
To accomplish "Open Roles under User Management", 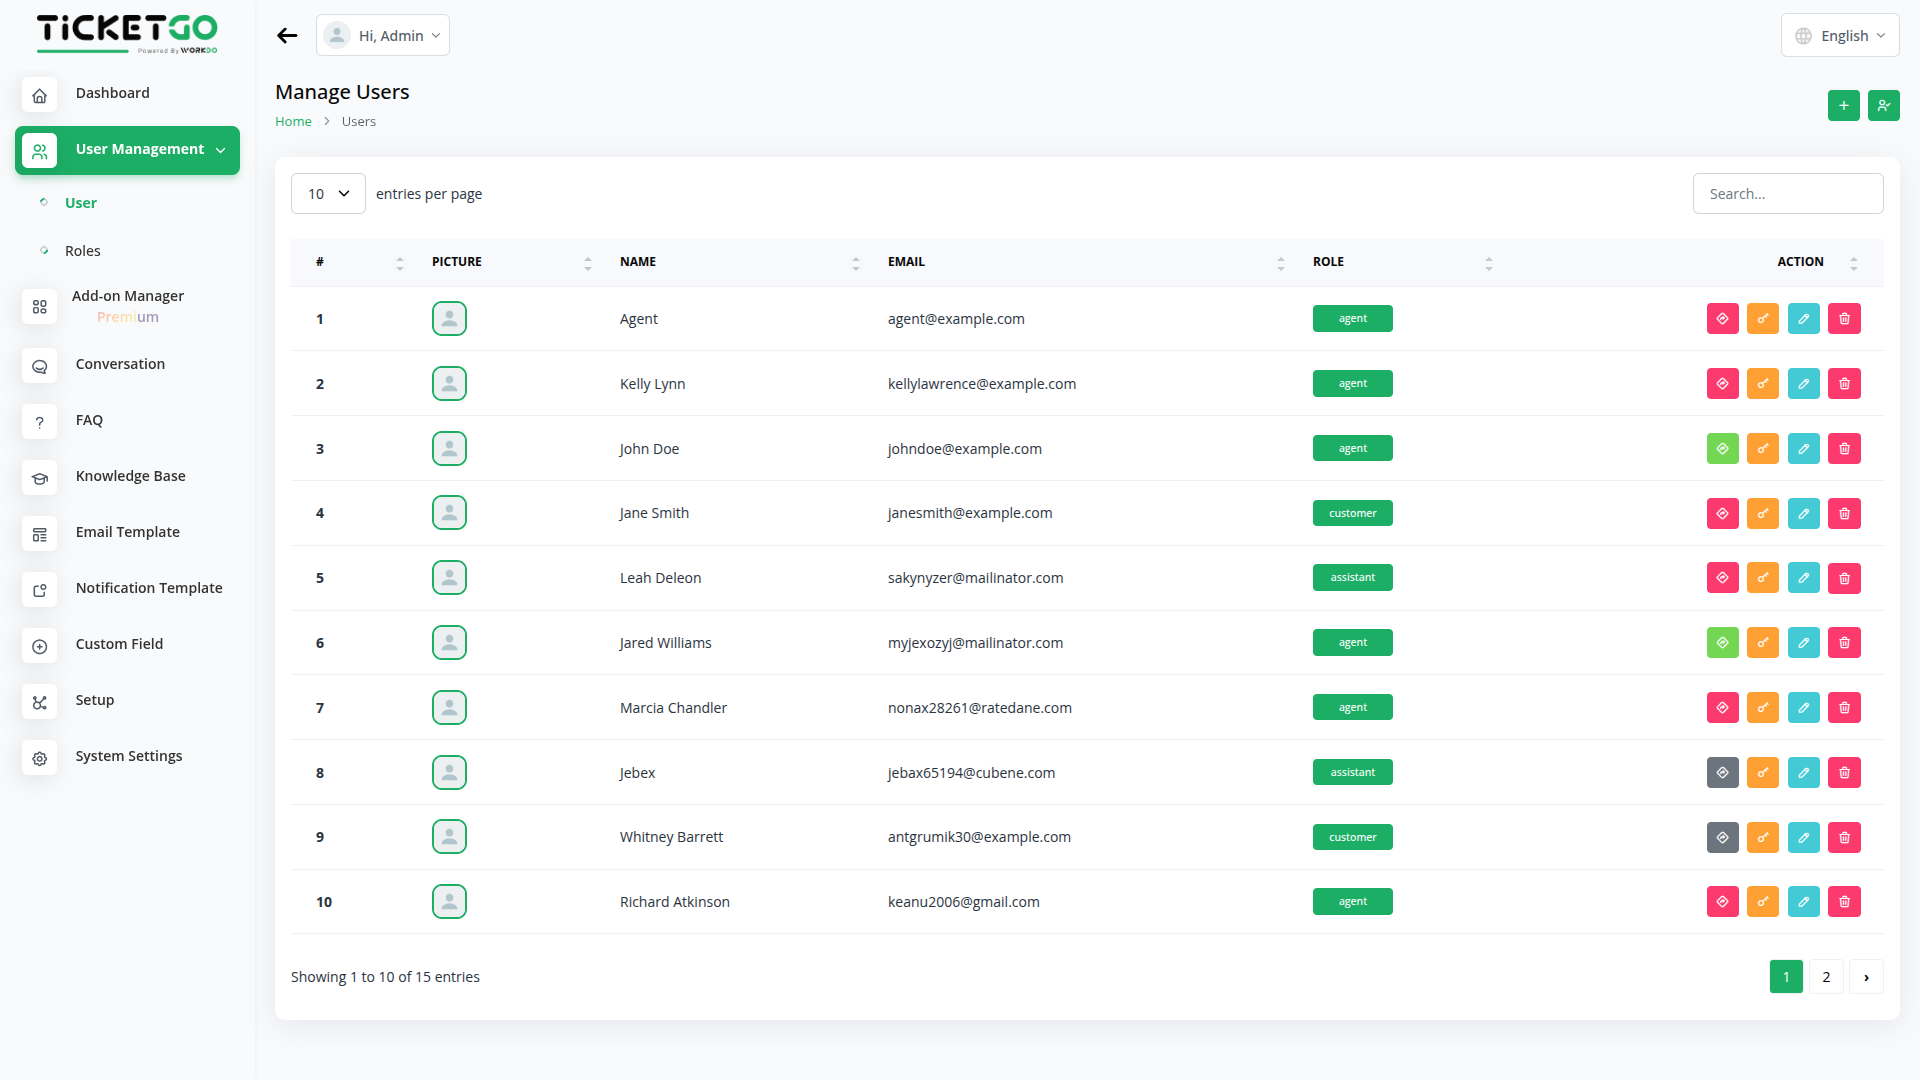I will point(83,251).
